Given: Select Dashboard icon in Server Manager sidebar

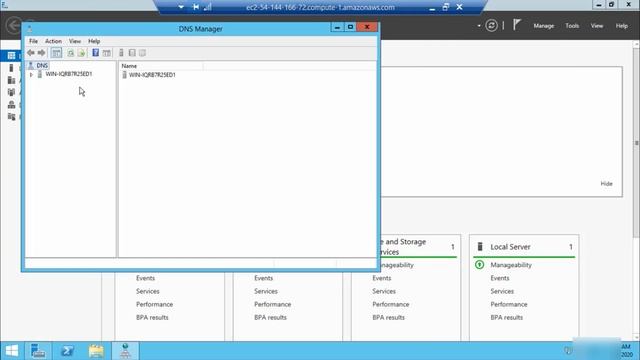Looking at the screenshot, I should [11, 56].
